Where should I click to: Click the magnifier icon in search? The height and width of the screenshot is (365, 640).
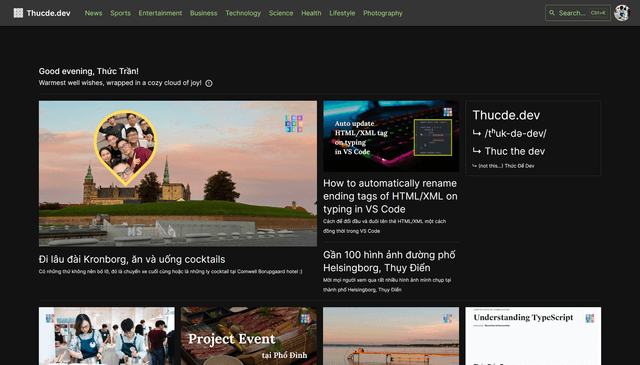(552, 13)
